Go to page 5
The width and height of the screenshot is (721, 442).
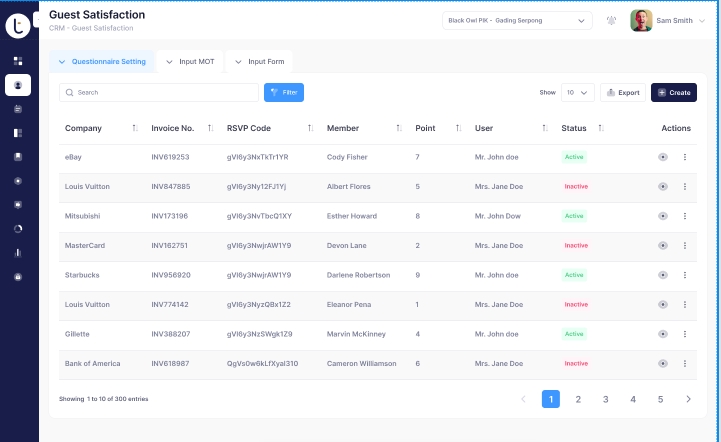click(660, 399)
